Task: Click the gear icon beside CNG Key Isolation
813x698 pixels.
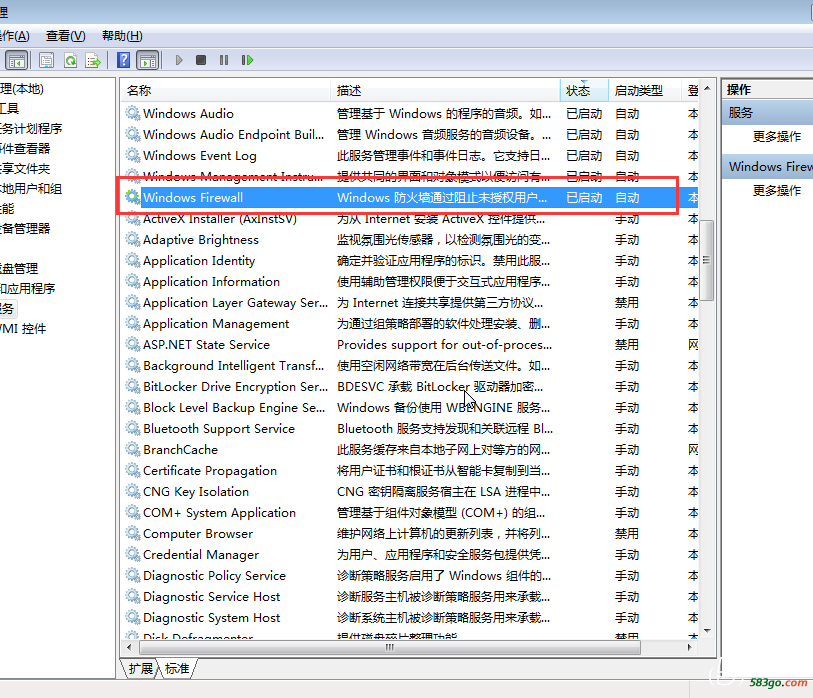Action: pos(133,491)
